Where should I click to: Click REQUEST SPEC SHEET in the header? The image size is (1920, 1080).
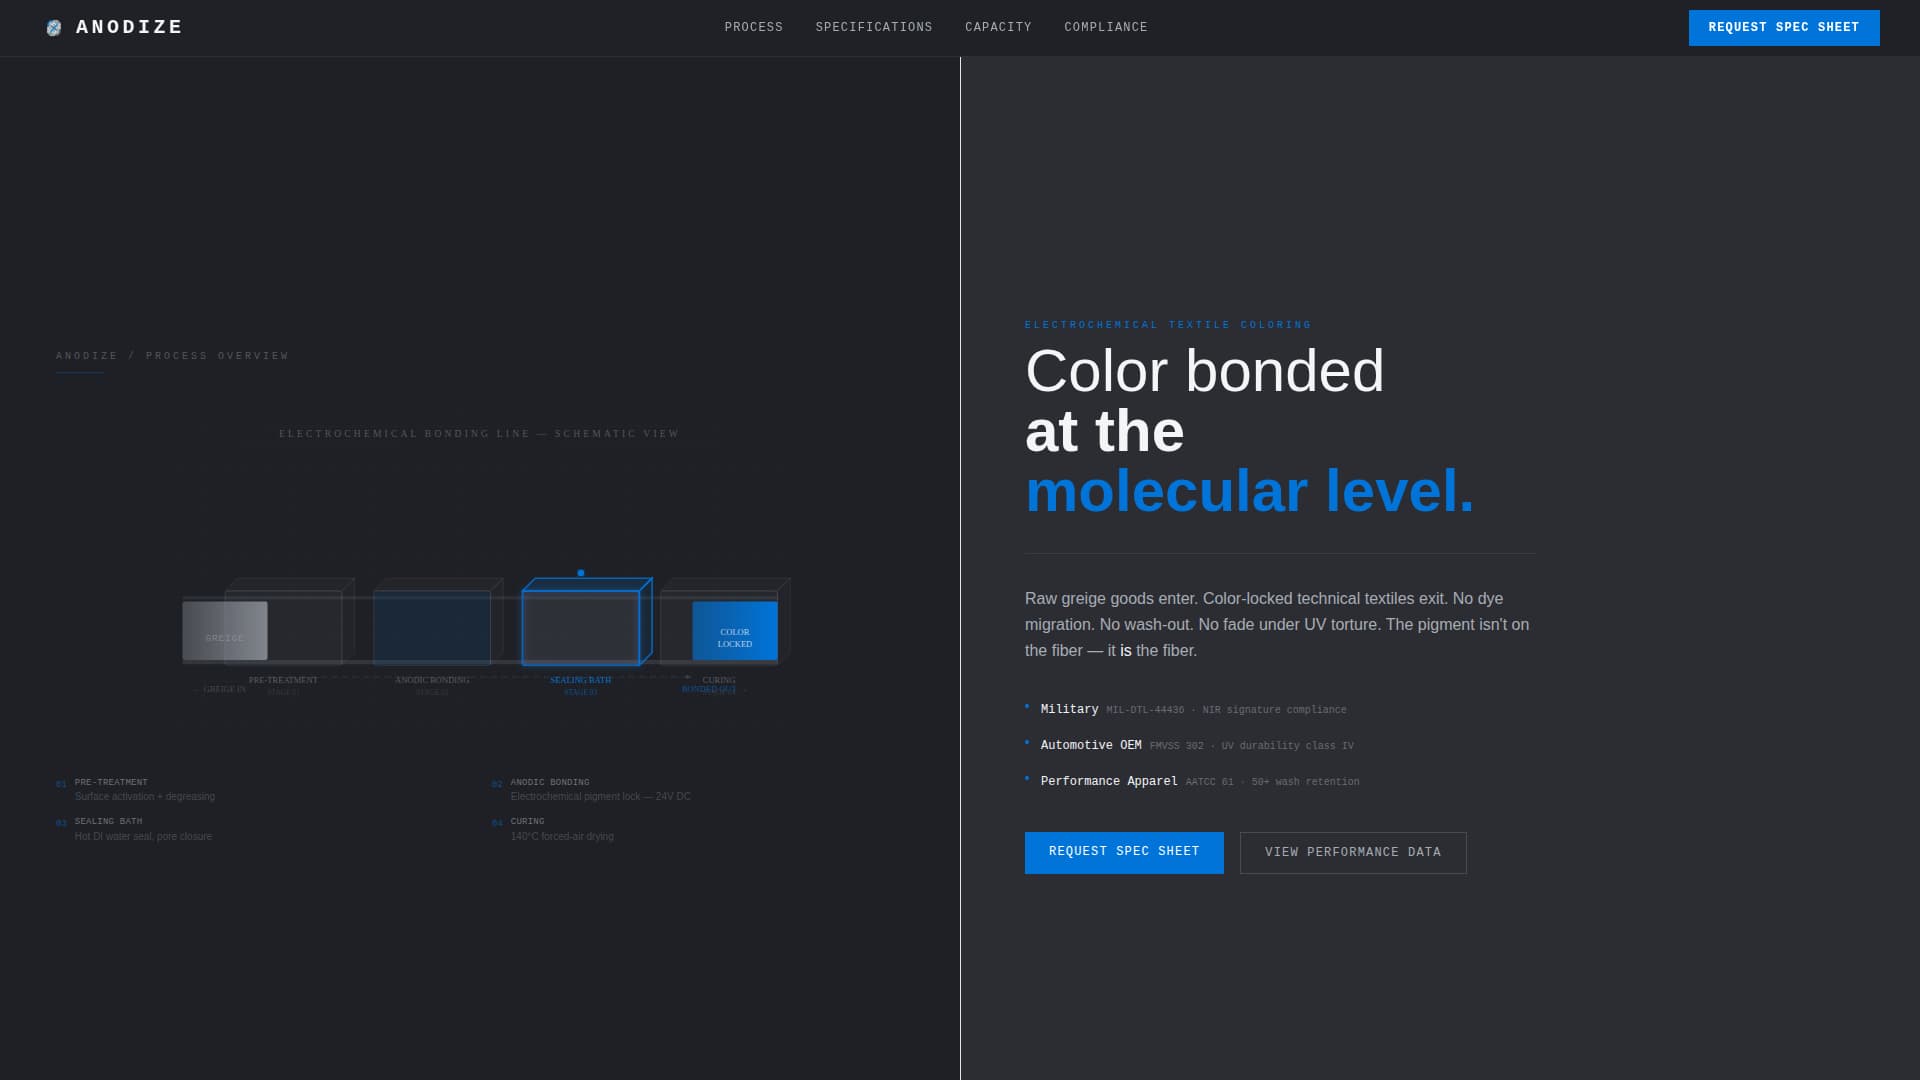coord(1784,27)
